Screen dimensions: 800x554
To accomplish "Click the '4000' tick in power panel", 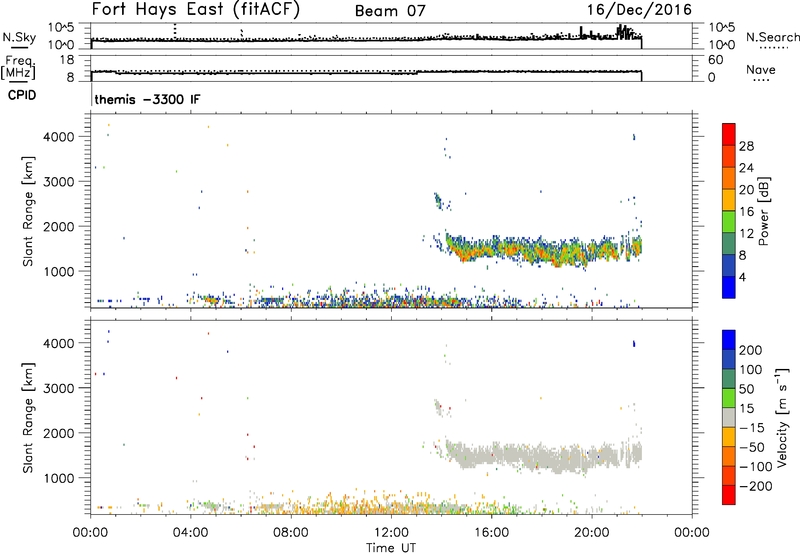I will [59, 137].
